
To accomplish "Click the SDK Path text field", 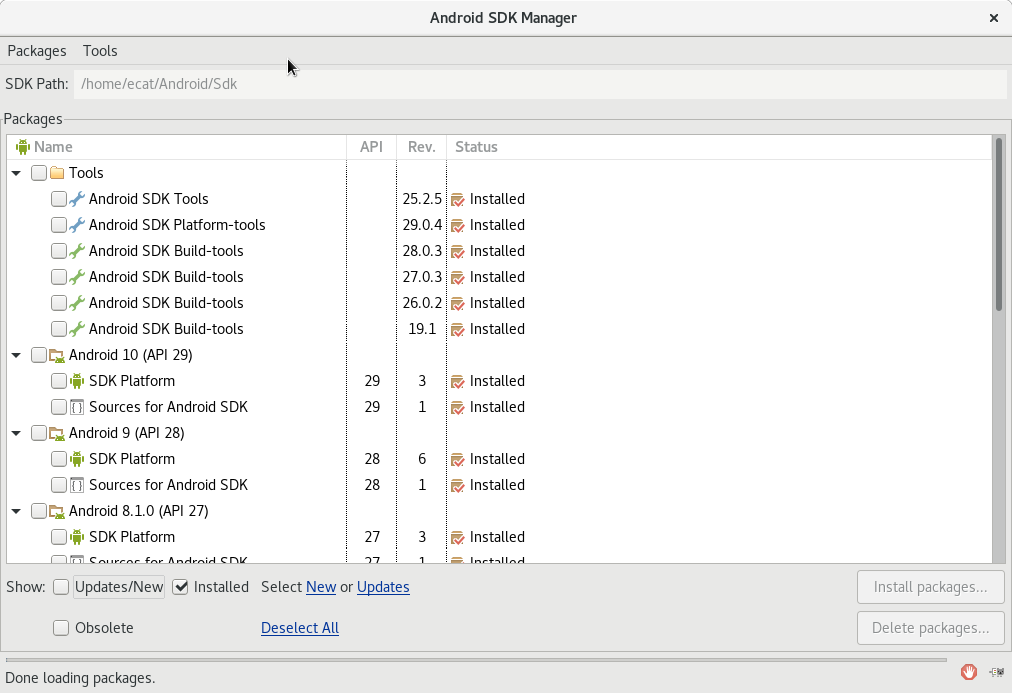I will [x=540, y=84].
